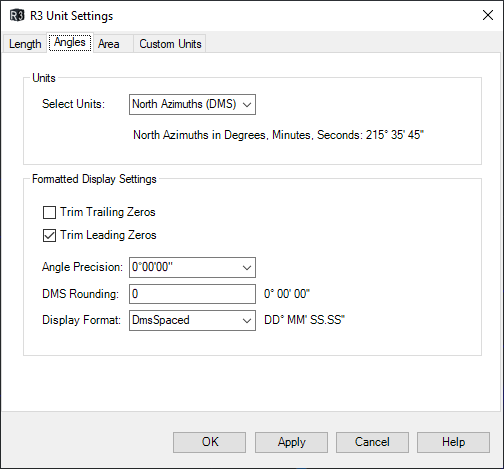Open the Display Format dropdown
The image size is (504, 469).
(192, 320)
